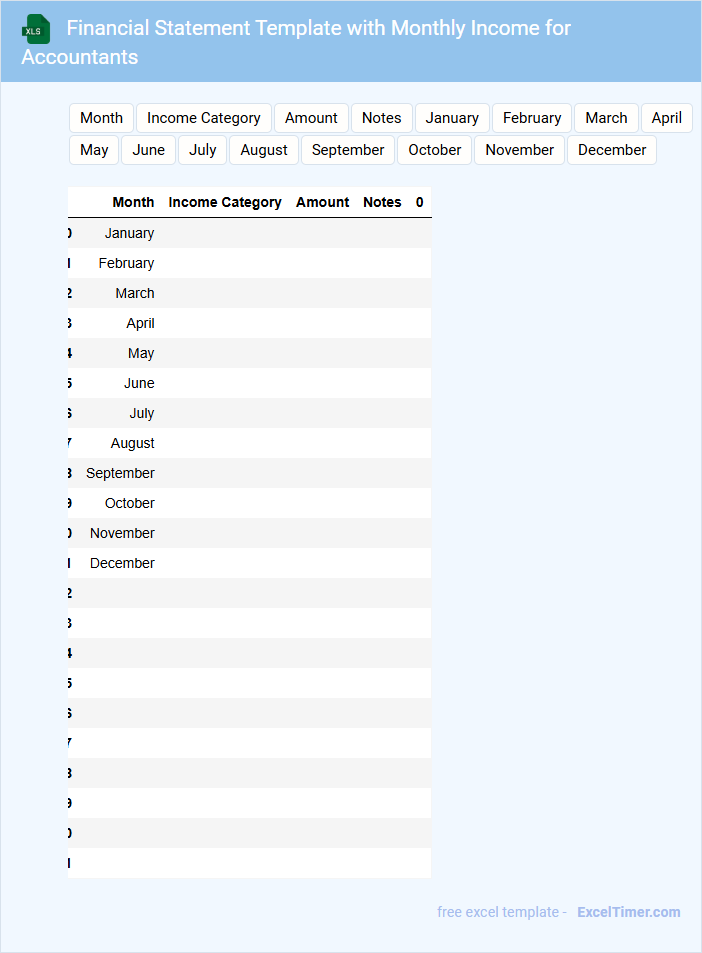
Task: Click the February tag
Action: [x=532, y=118]
